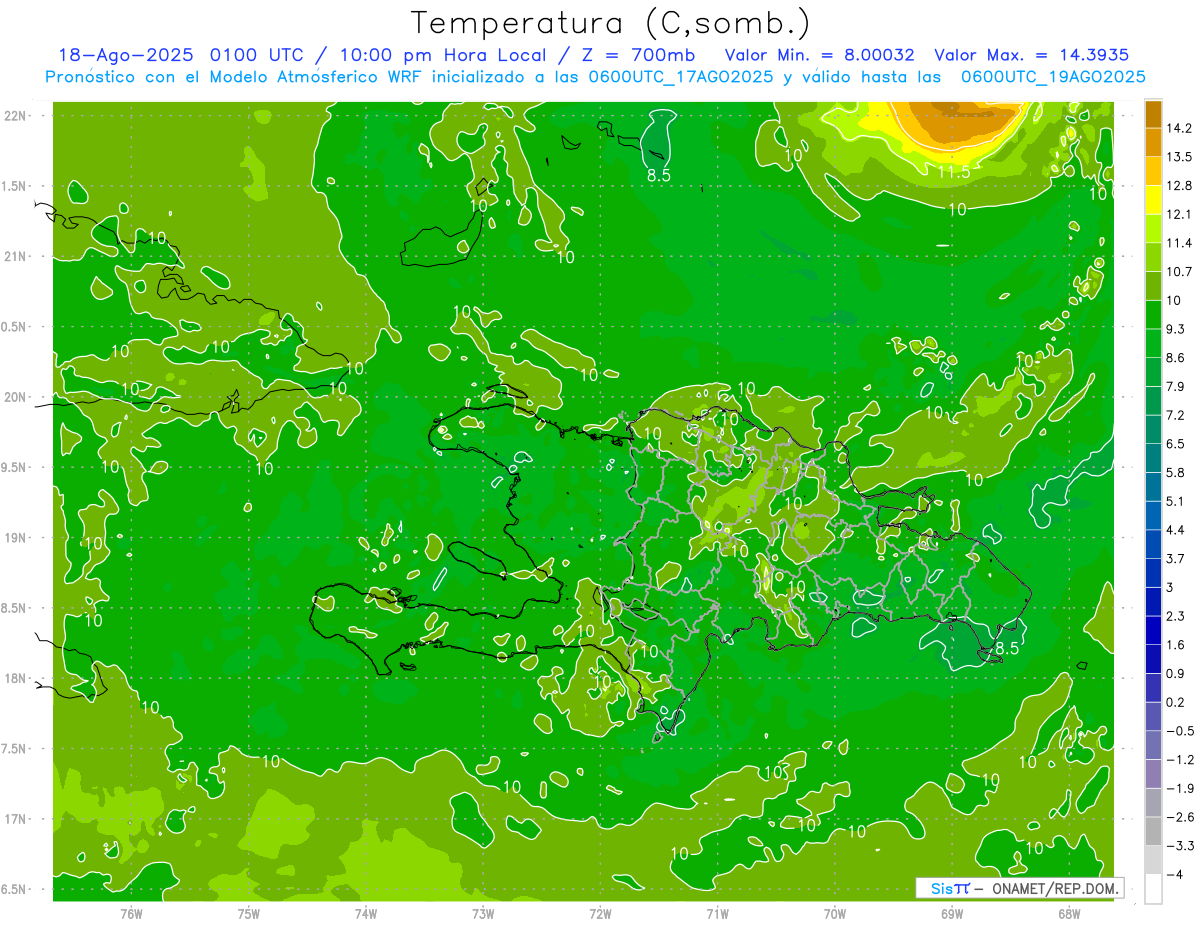Image resolution: width=1200 pixels, height=927 pixels.
Task: Click the '-4' colorbar value
Action: click(1174, 875)
